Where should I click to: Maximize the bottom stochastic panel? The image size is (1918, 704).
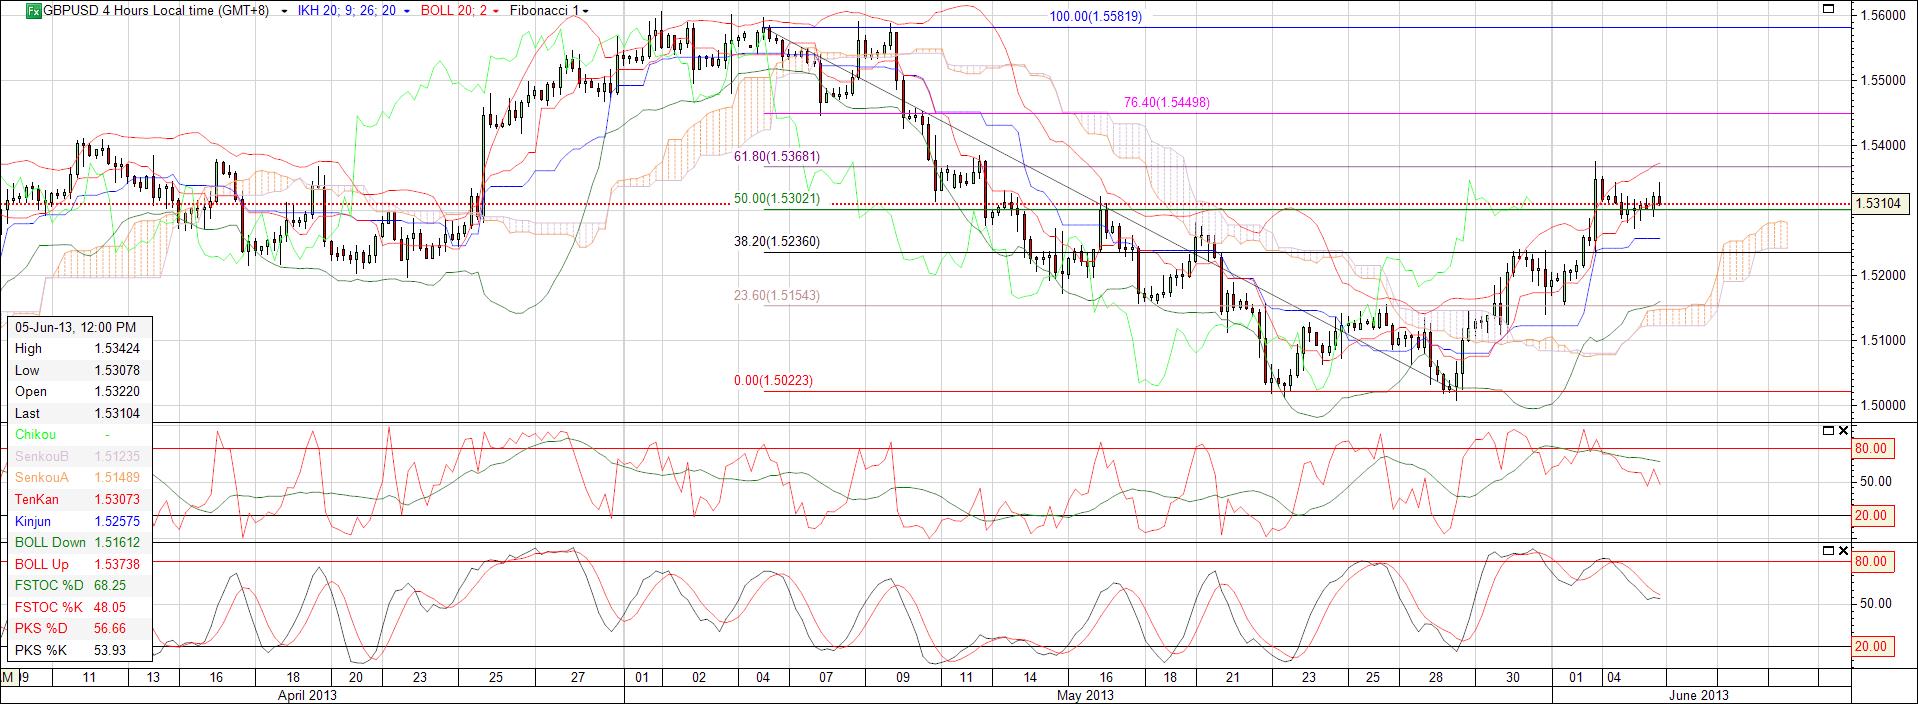tap(1828, 551)
